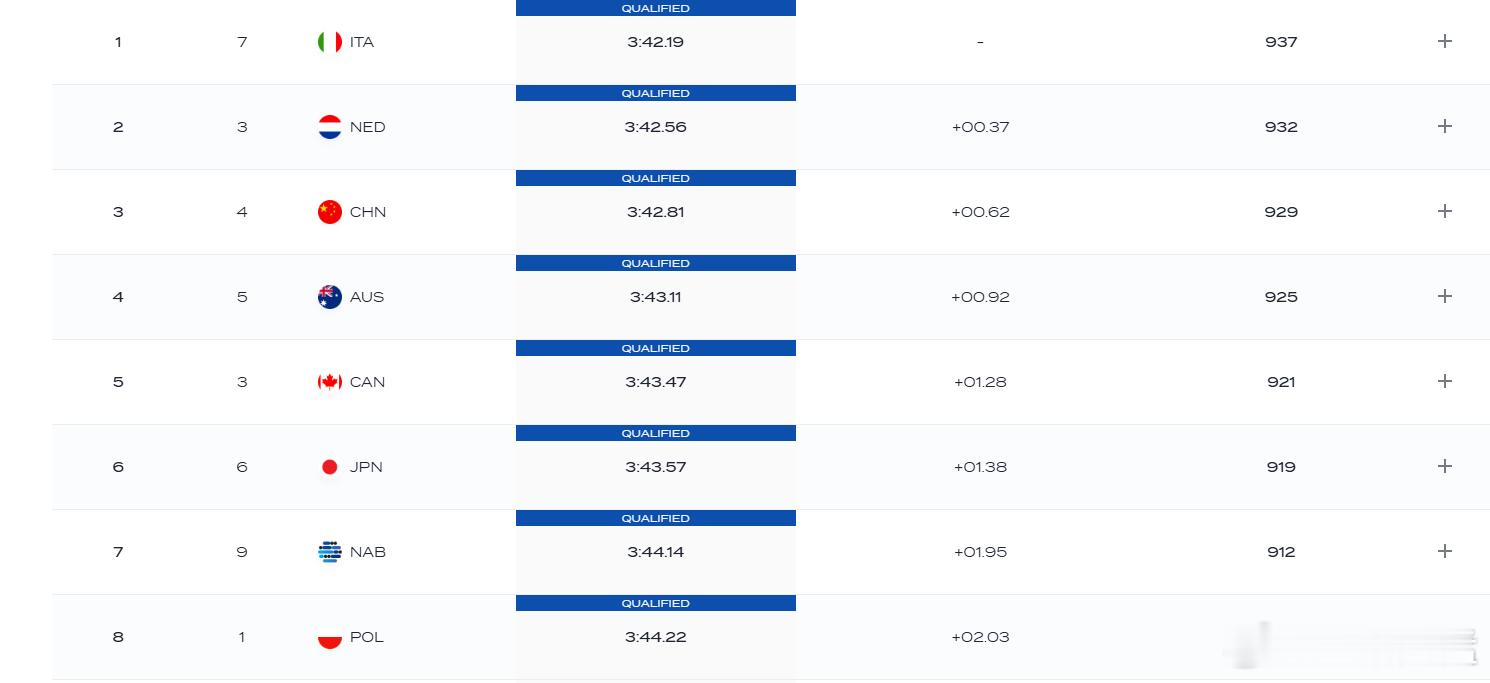
Task: Click the NAB neutral athletes icon
Action: pos(329,552)
